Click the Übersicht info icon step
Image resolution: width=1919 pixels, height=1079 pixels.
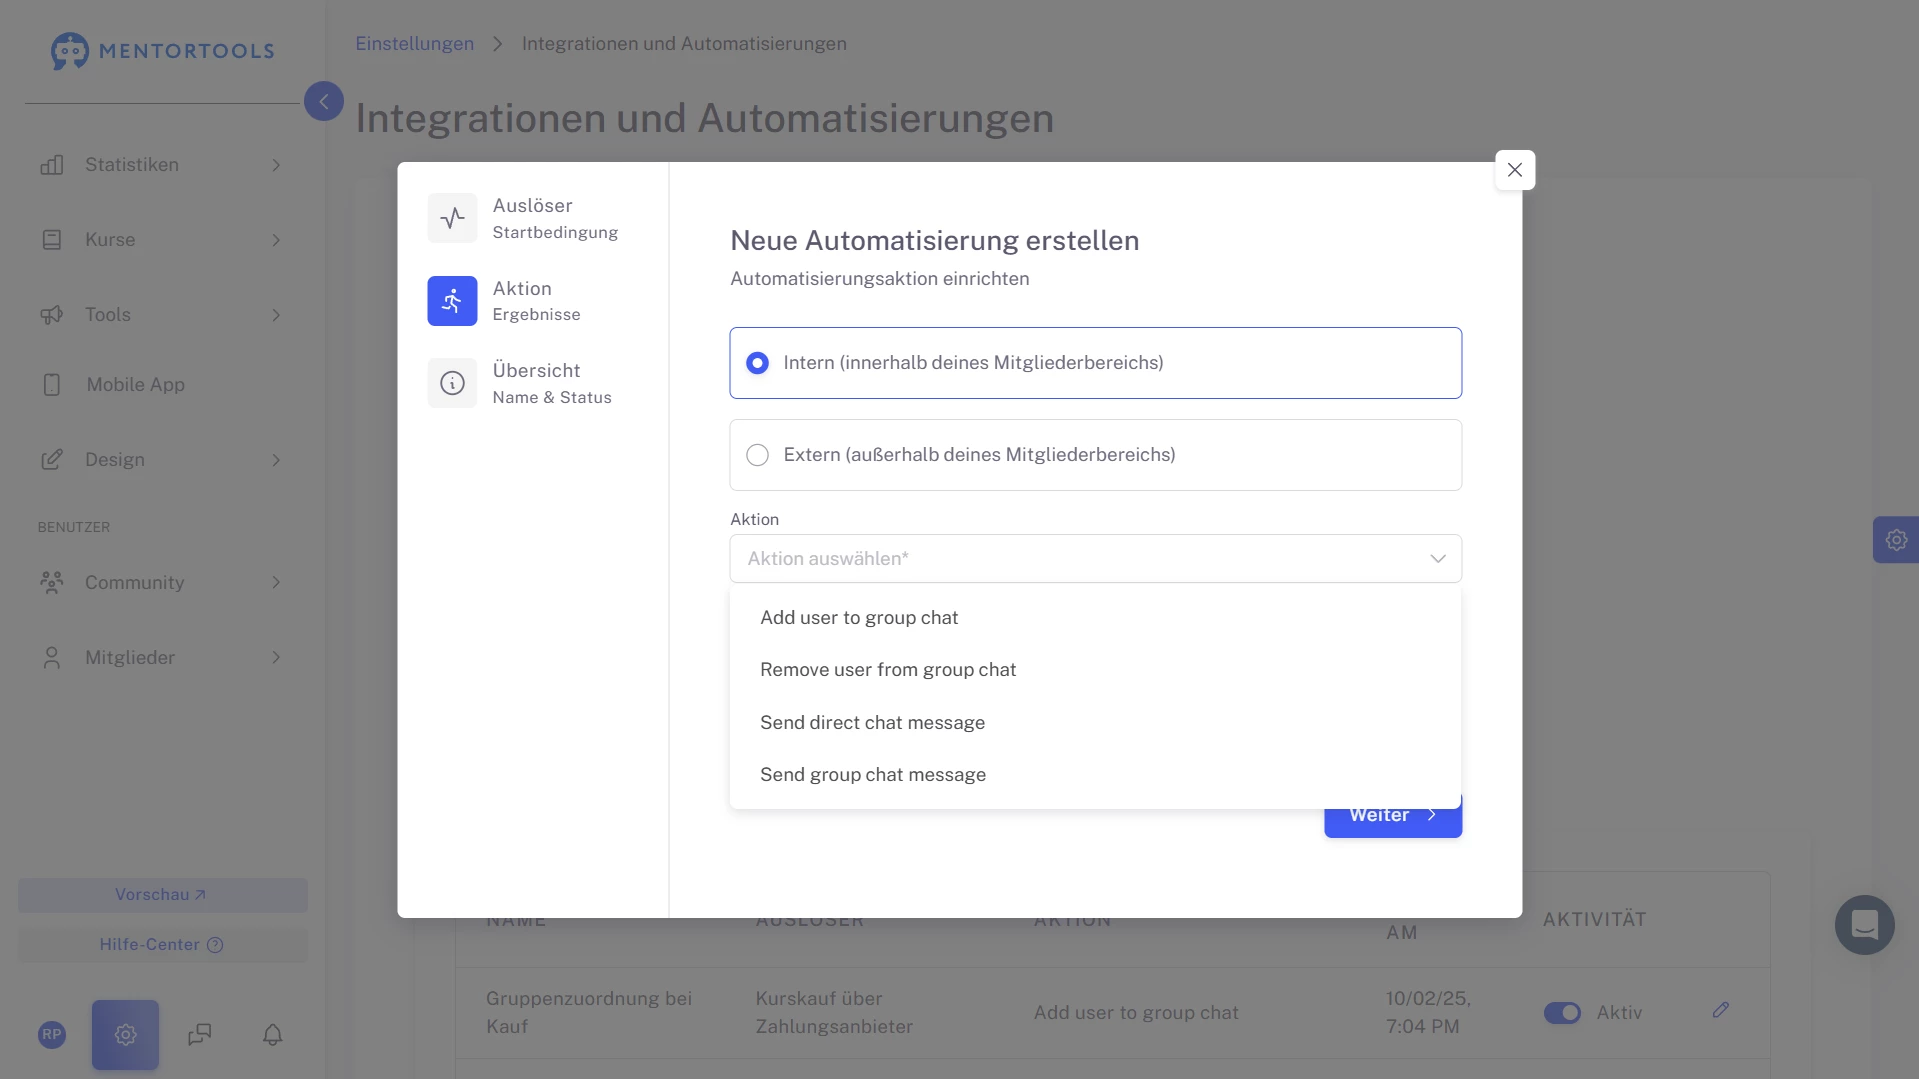tap(452, 383)
